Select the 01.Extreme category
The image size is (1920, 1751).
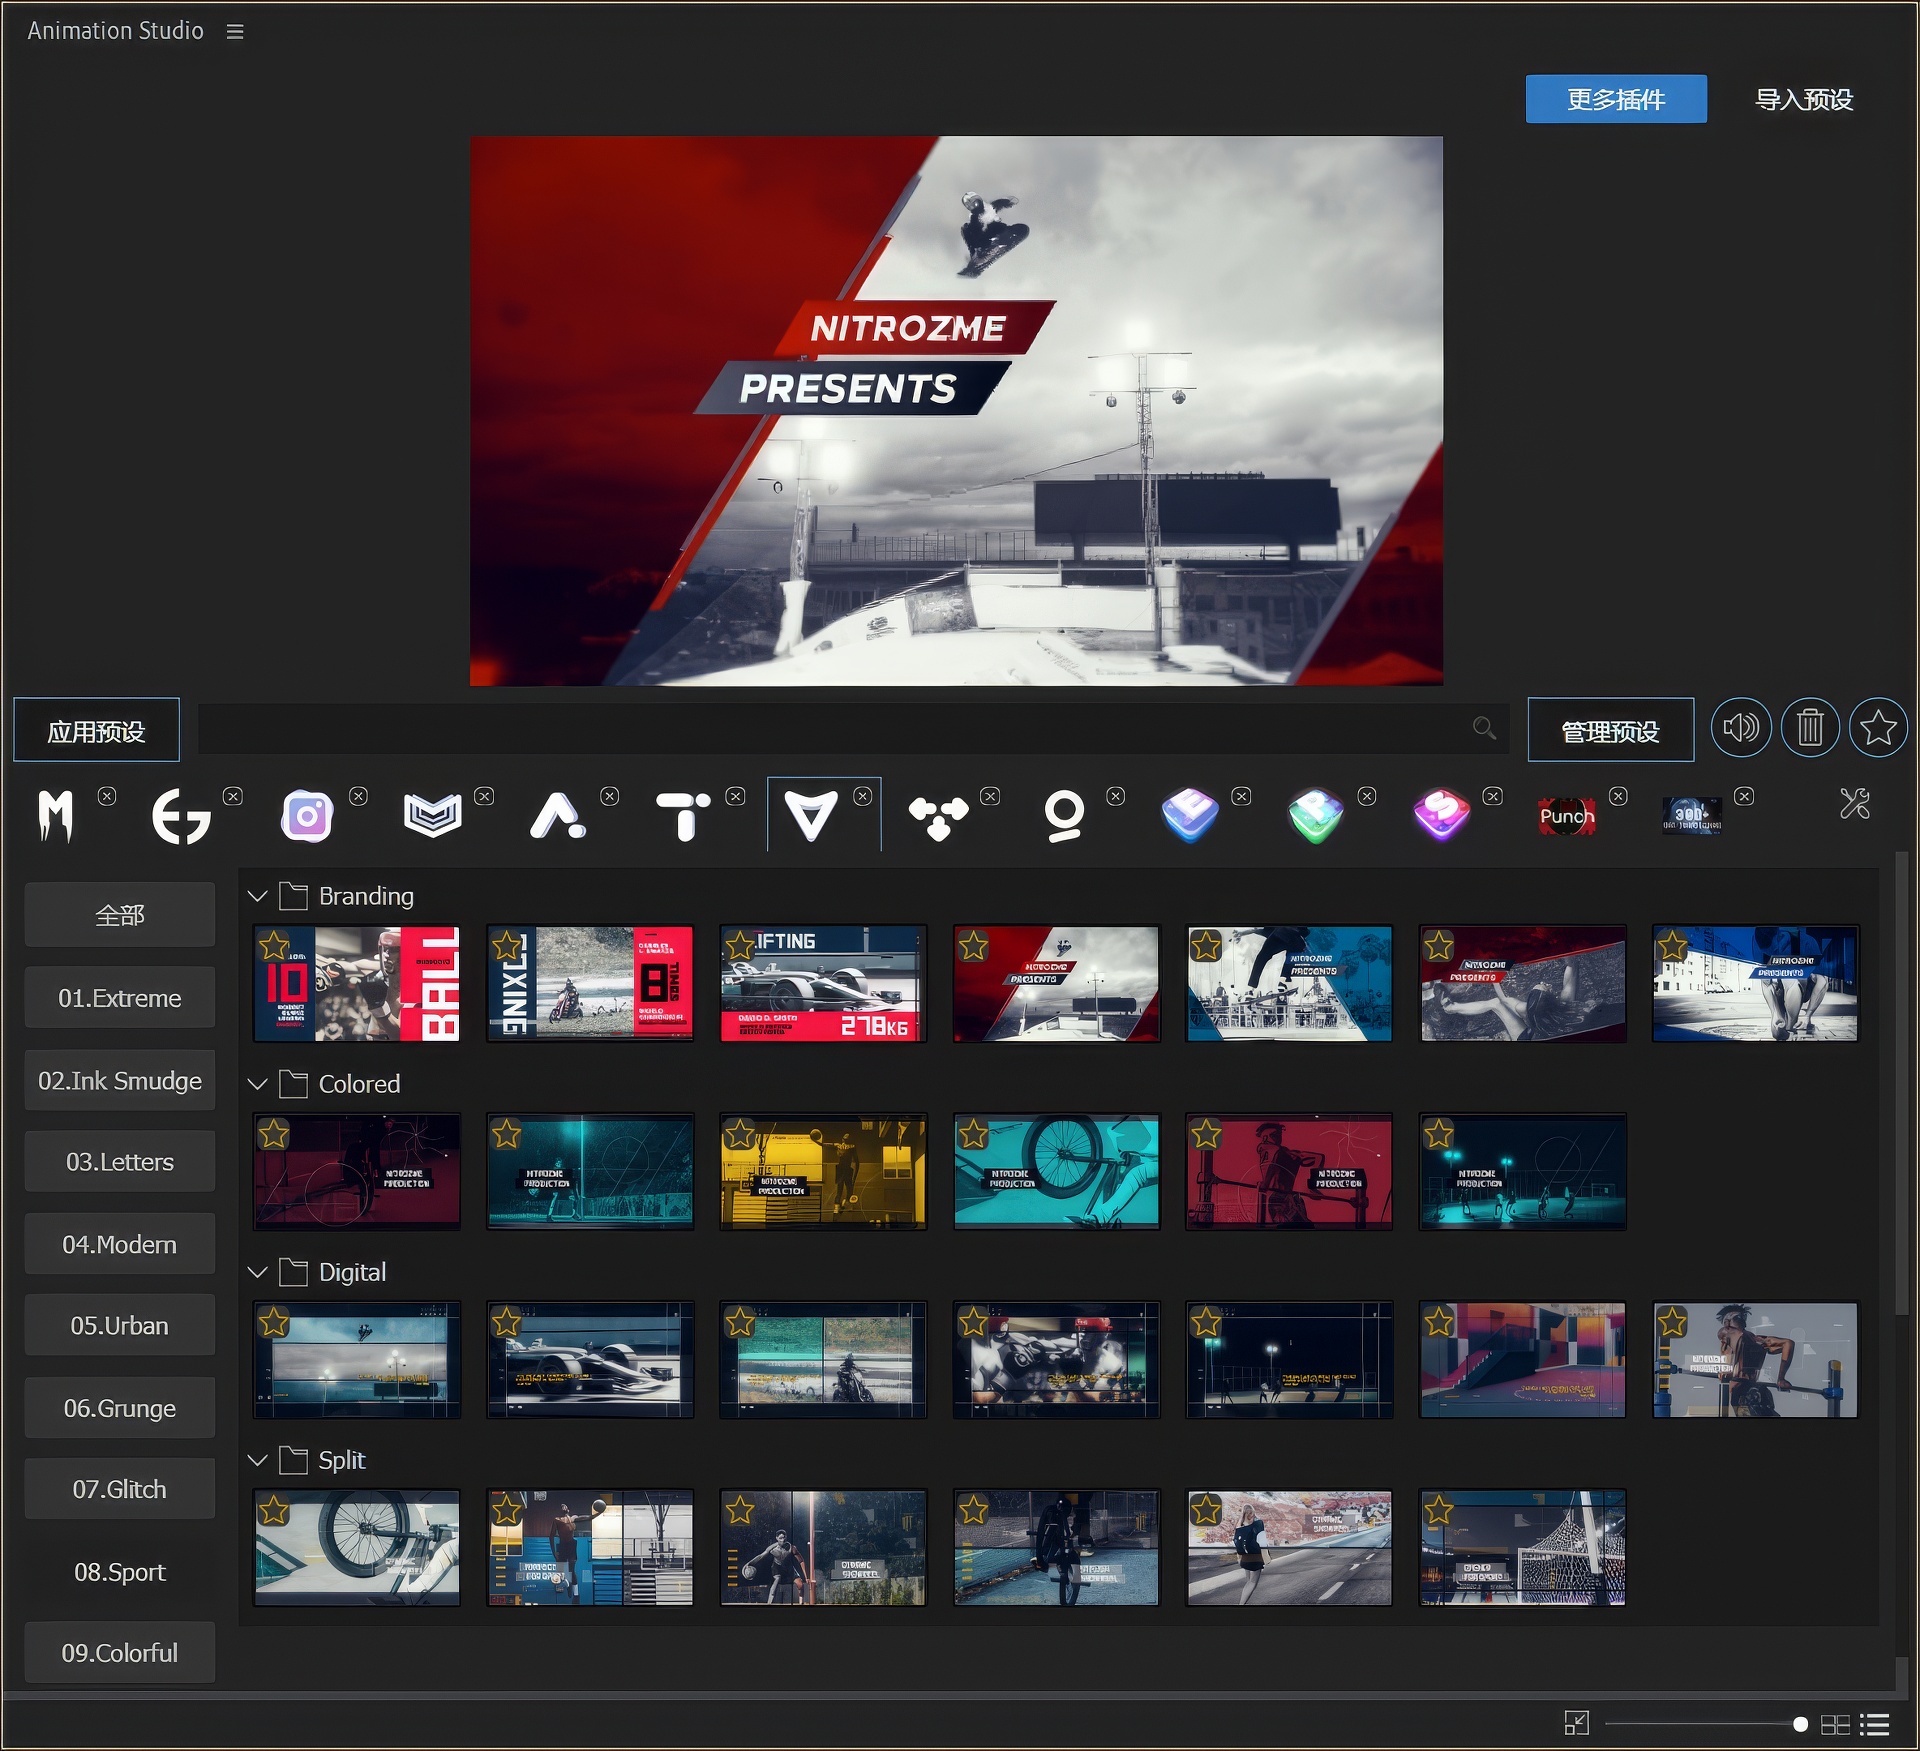(x=120, y=997)
